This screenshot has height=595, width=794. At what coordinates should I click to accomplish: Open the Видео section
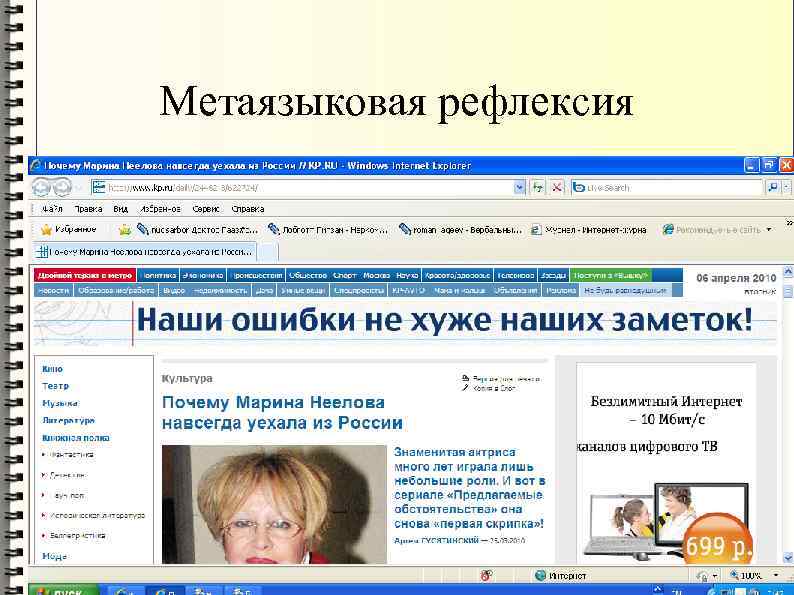coord(174,291)
